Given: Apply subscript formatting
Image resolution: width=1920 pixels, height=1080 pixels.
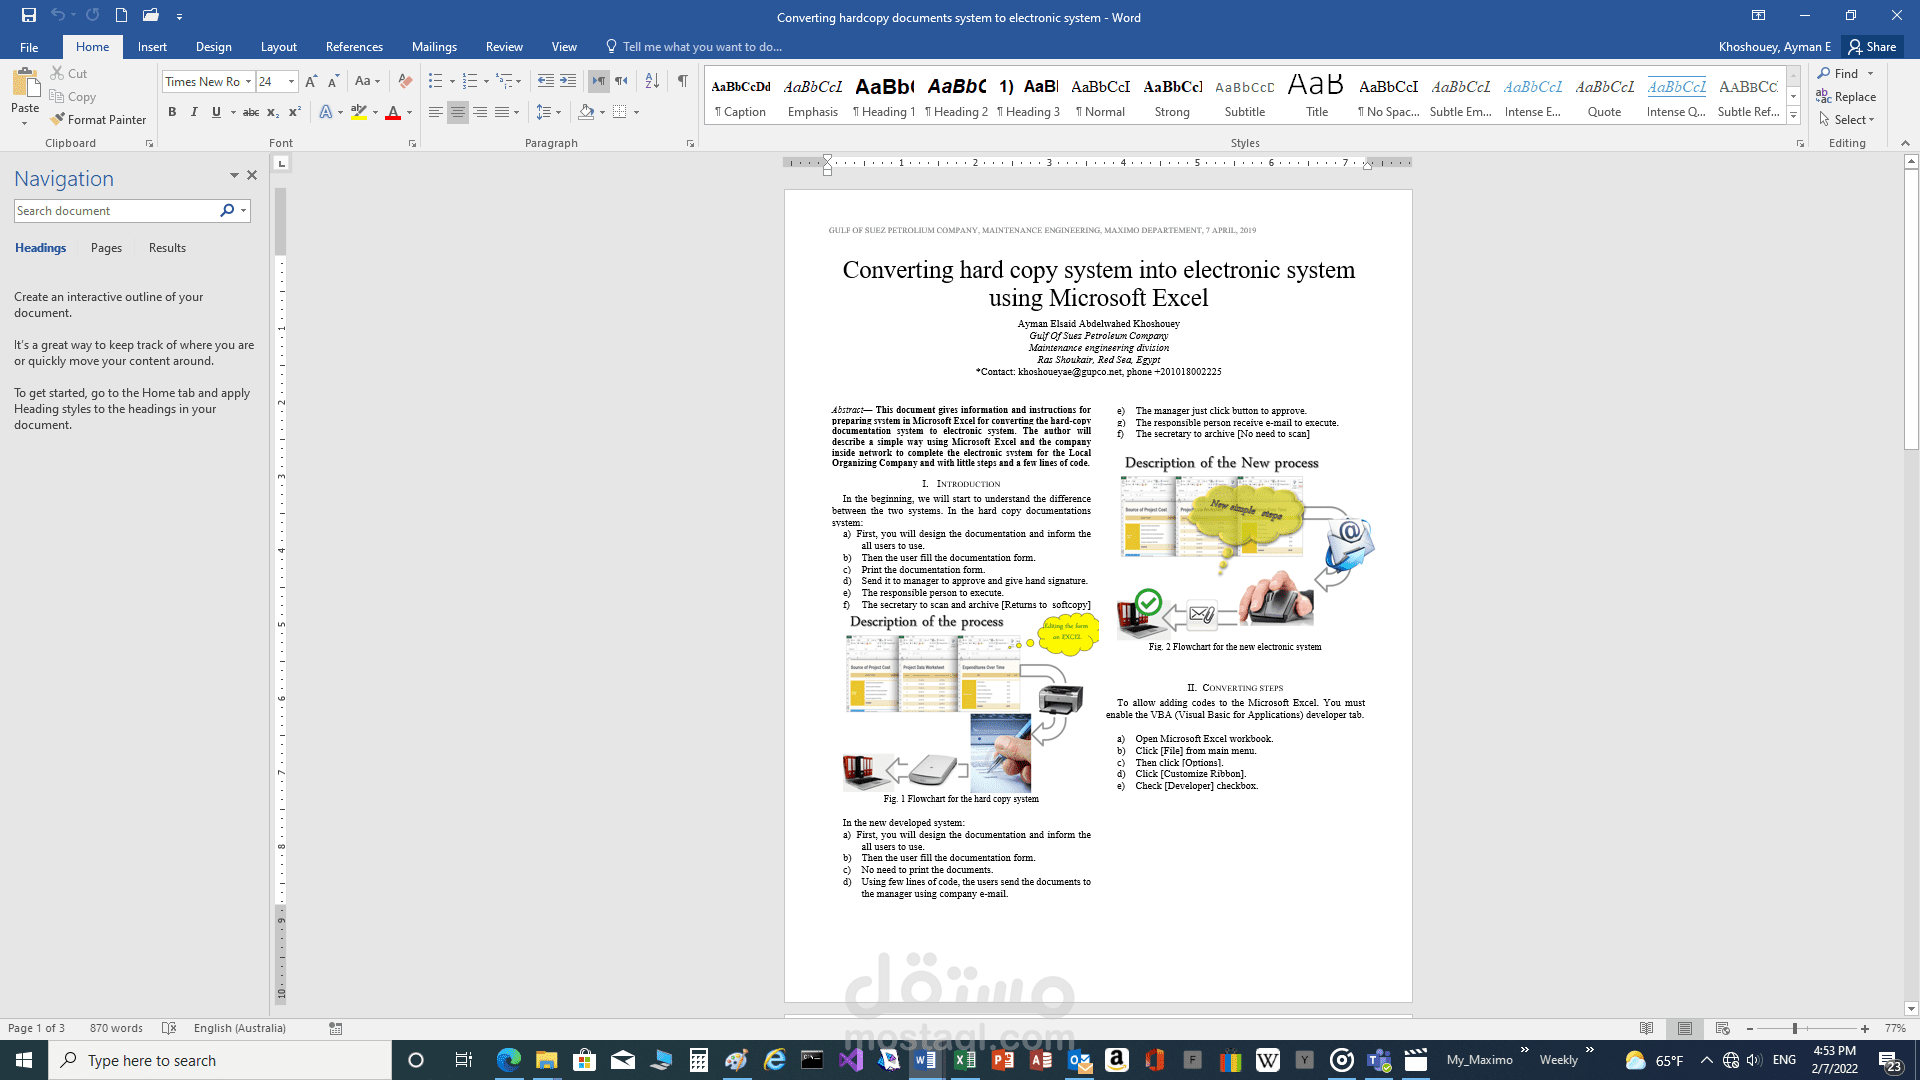Looking at the screenshot, I should [x=271, y=112].
